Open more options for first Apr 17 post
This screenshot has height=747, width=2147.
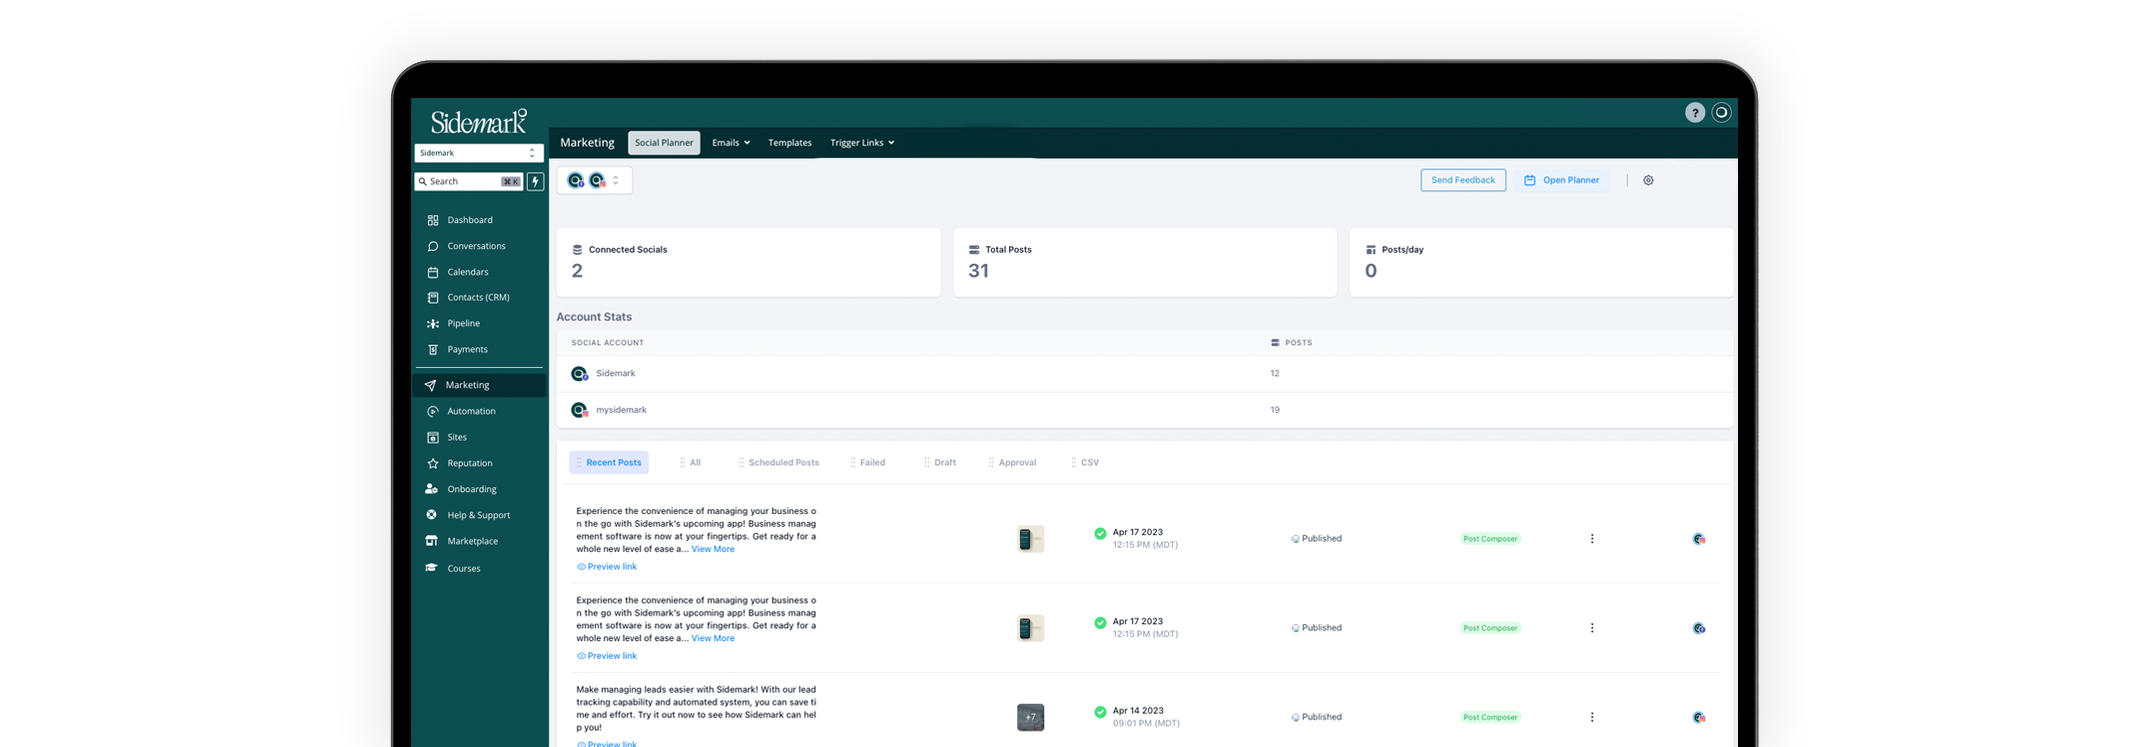(1592, 539)
